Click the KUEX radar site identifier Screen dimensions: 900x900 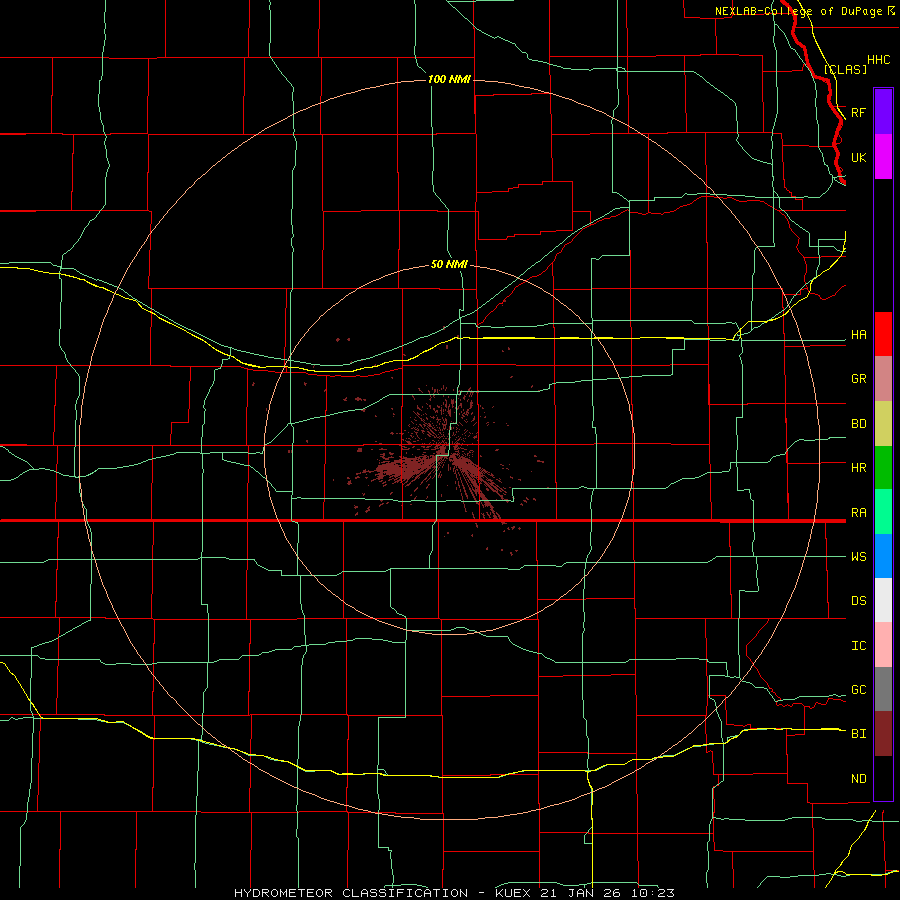513,893
